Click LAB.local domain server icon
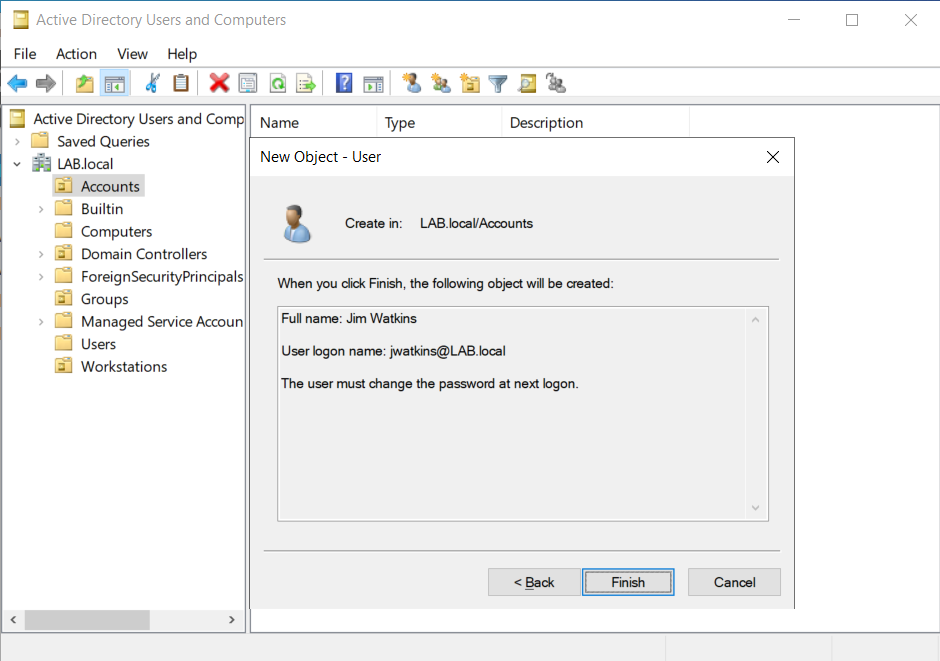The image size is (940, 661). [41, 163]
